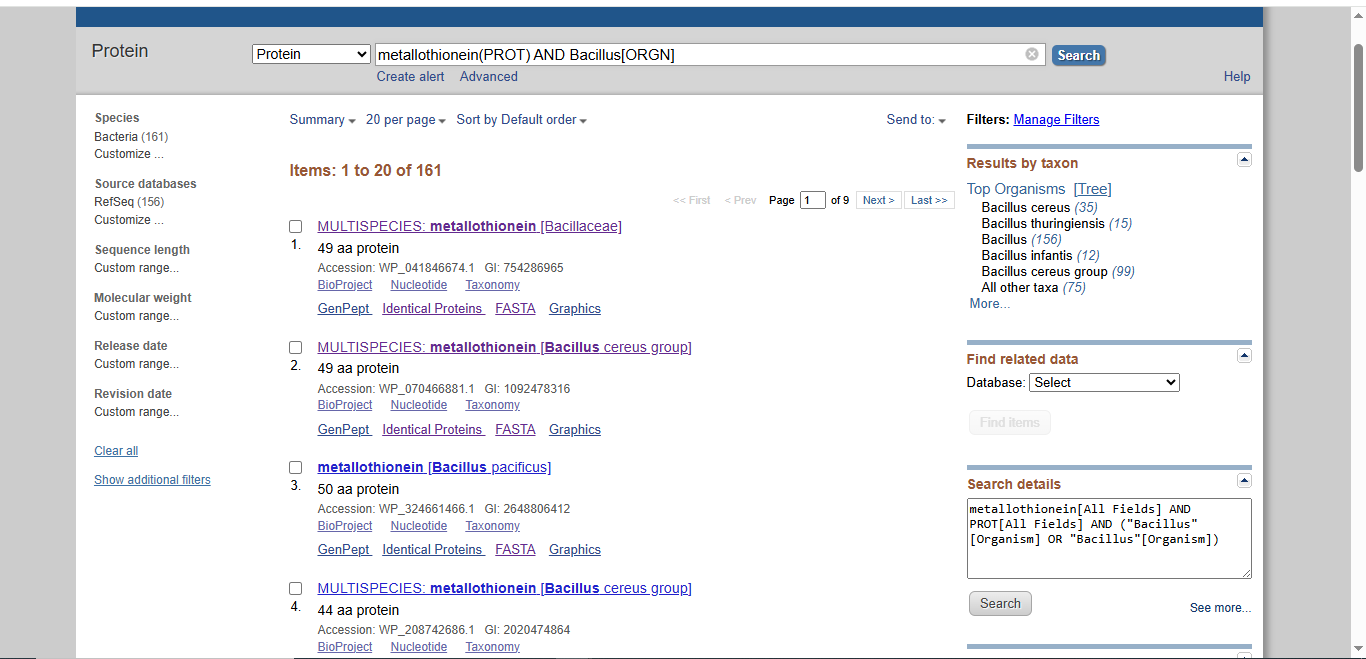Click the scrollbar up arrow
Screen dimensions: 1366x659
click(x=1358, y=15)
